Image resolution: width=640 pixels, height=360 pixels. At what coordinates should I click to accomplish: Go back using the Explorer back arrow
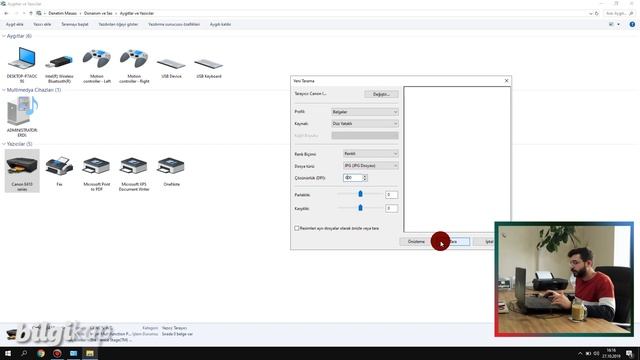(6, 13)
